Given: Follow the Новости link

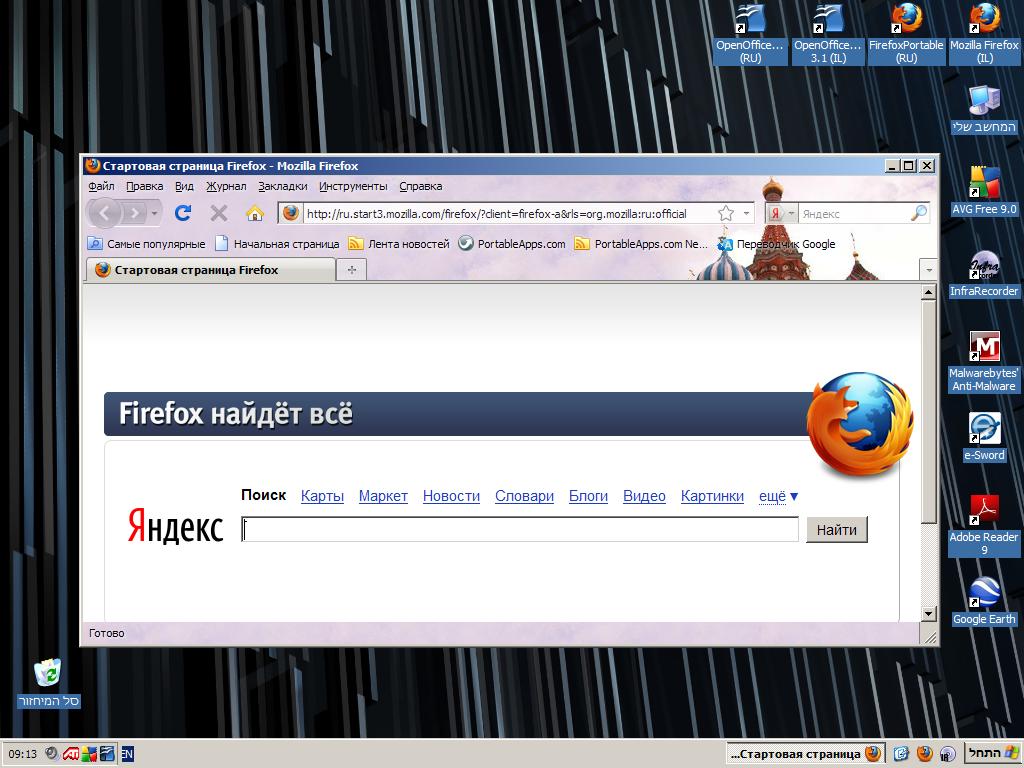Looking at the screenshot, I should [451, 496].
